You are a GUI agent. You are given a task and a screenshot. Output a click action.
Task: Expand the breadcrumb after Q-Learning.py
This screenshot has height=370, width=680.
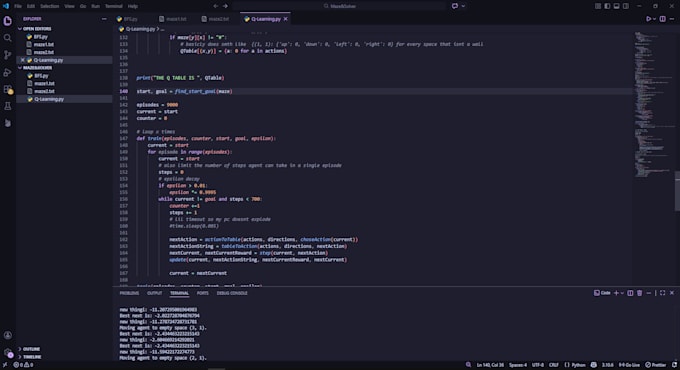pyautogui.click(x=163, y=29)
